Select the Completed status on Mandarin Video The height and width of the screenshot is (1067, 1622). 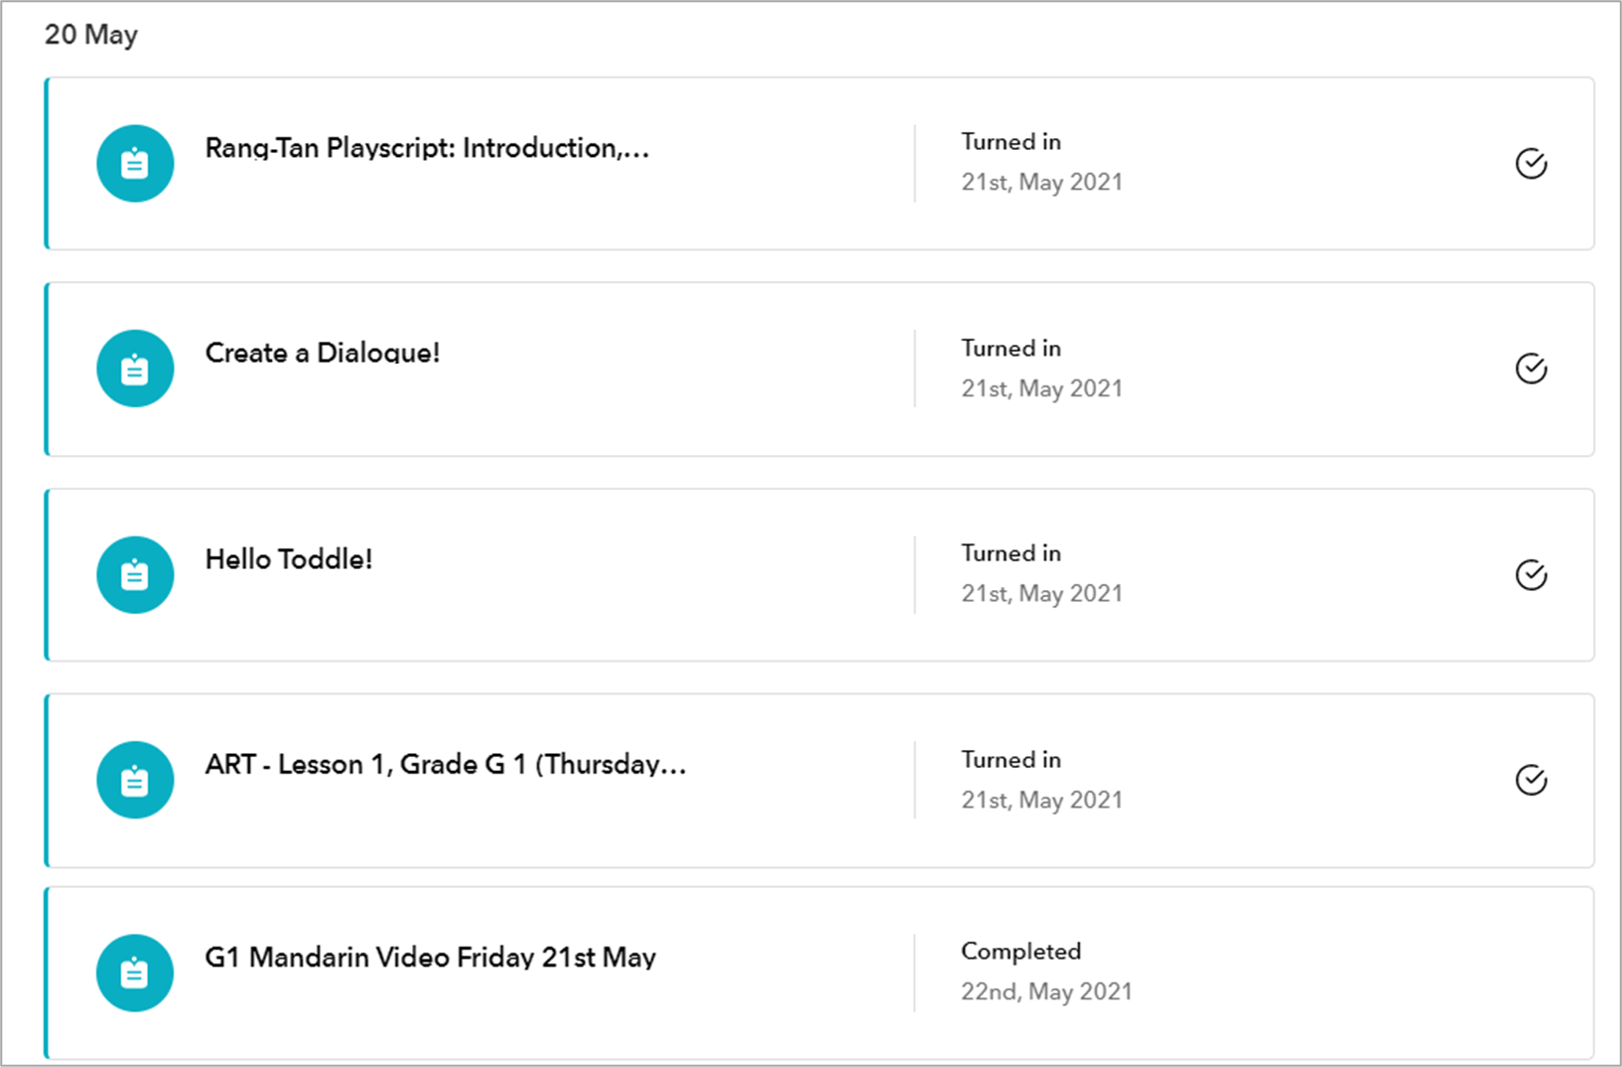coord(1021,951)
